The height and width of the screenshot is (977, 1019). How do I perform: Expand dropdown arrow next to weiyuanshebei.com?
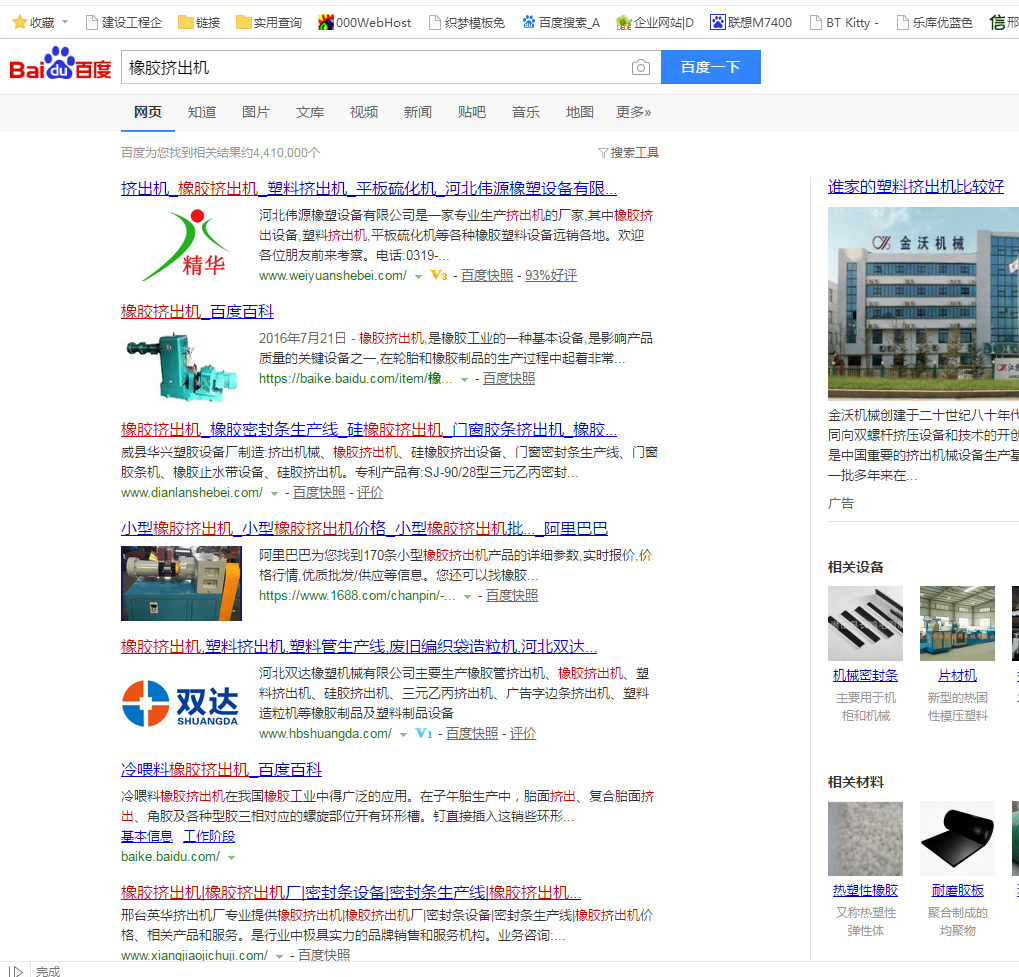419,277
